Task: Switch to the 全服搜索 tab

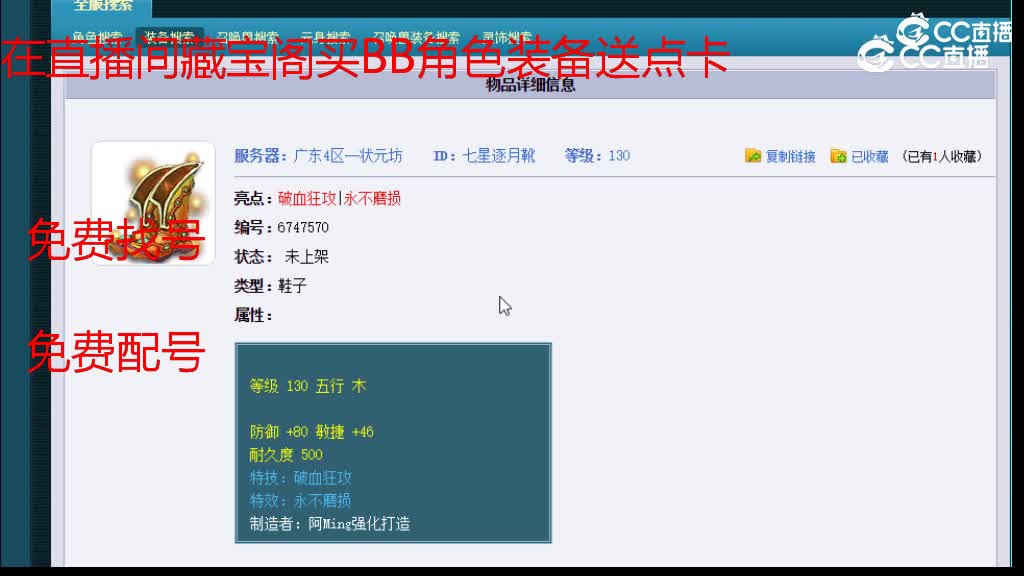Action: (104, 7)
